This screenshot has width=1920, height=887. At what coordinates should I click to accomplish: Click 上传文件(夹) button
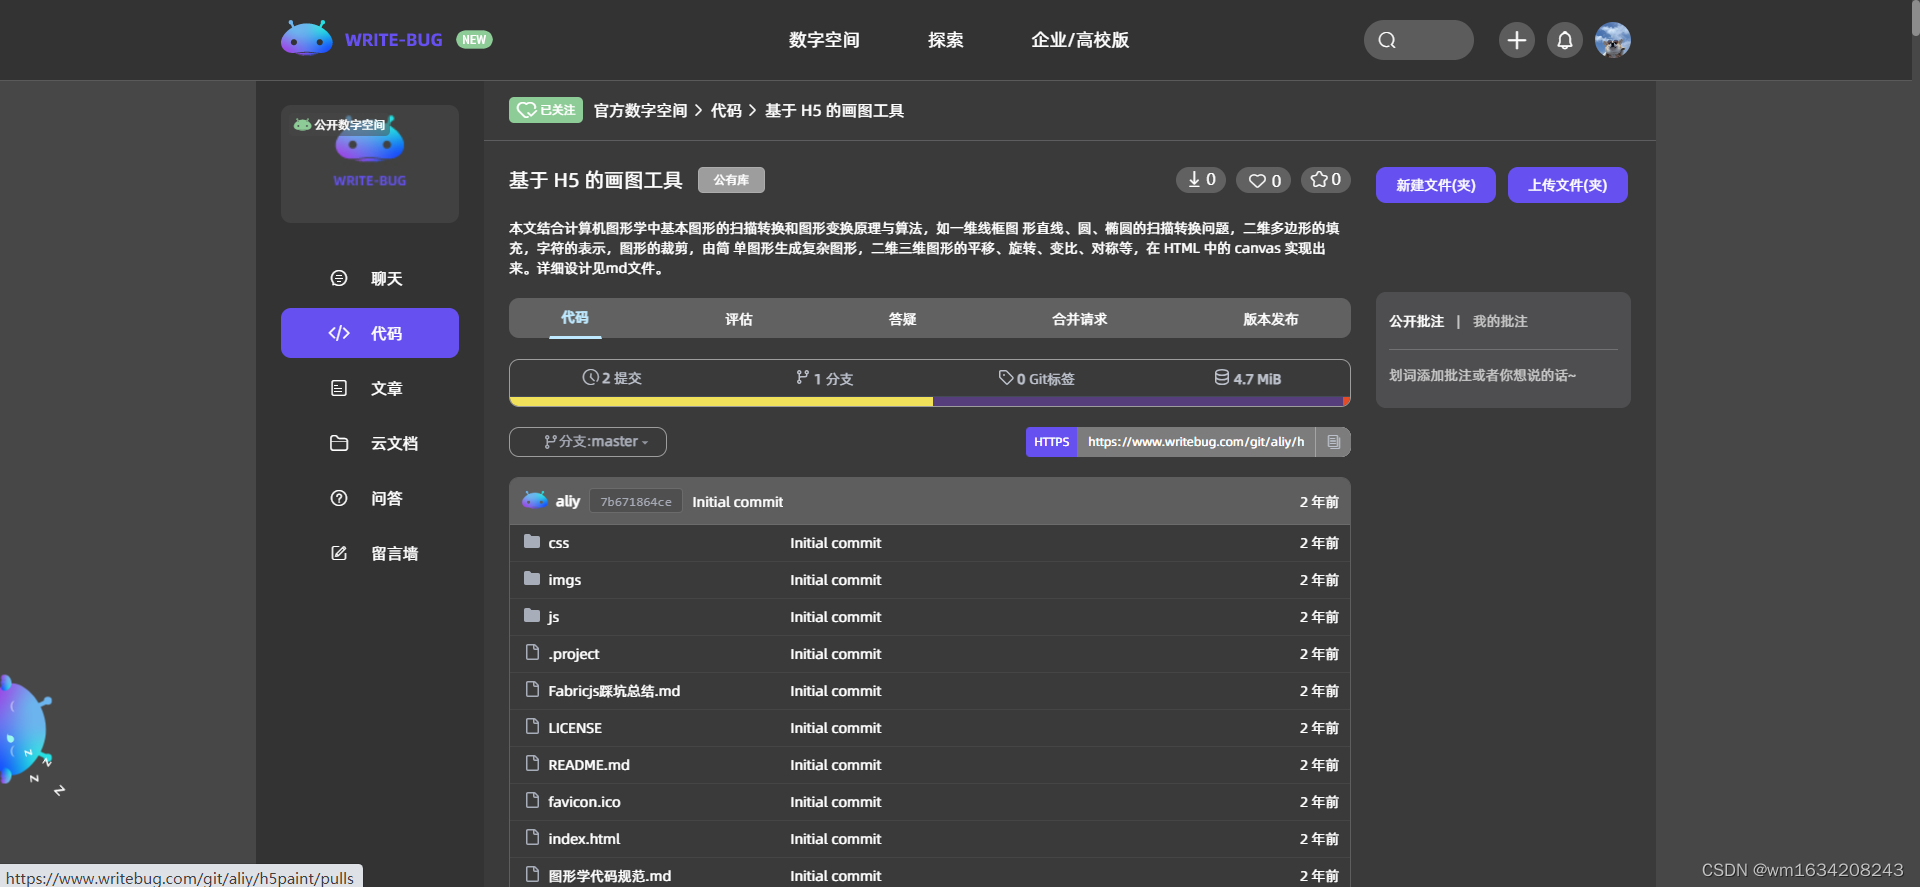(1568, 185)
